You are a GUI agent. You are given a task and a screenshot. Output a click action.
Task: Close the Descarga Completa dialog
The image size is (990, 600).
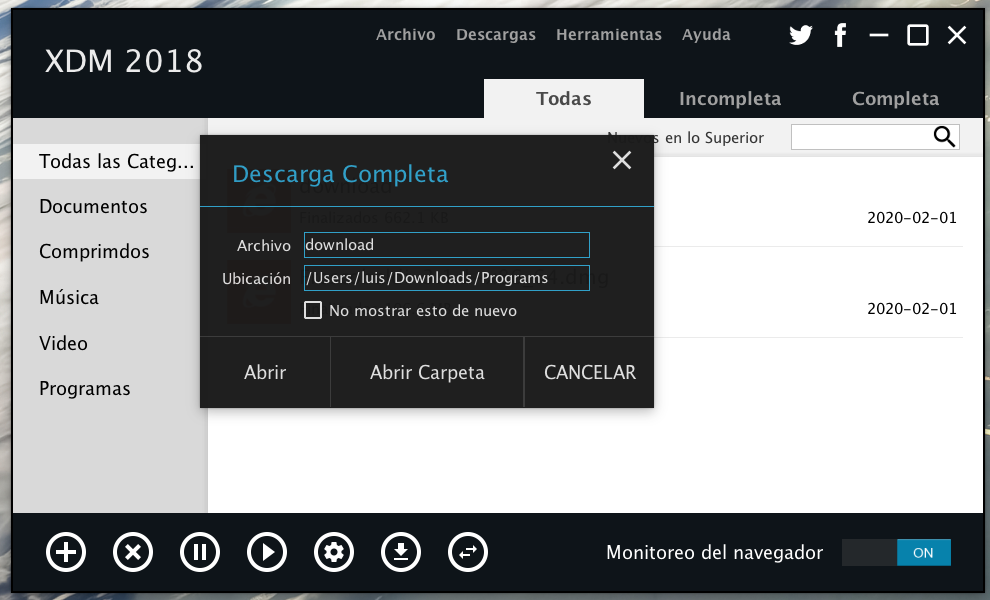622,160
